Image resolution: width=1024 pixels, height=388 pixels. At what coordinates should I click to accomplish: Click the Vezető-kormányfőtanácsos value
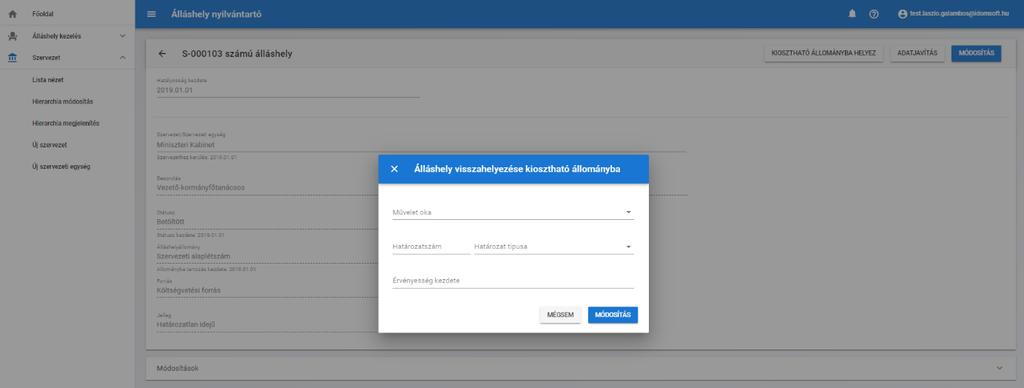point(200,187)
